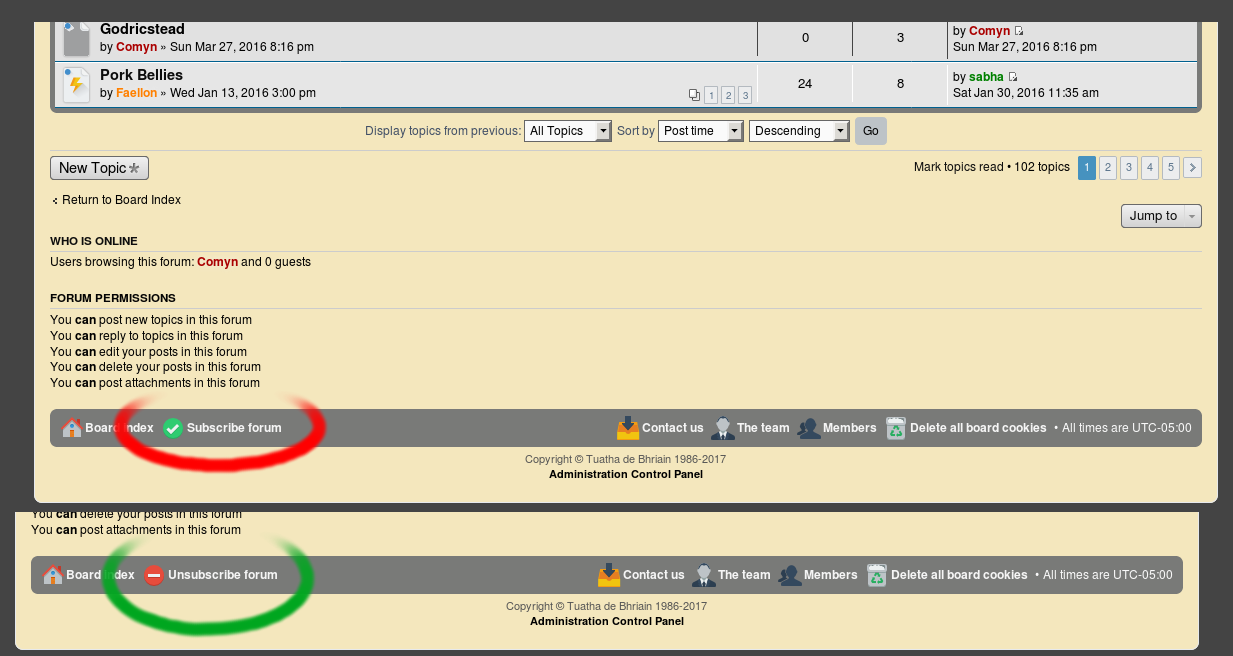Click the Delete all board cookies recycle icon
Image resolution: width=1233 pixels, height=656 pixels.
(895, 428)
